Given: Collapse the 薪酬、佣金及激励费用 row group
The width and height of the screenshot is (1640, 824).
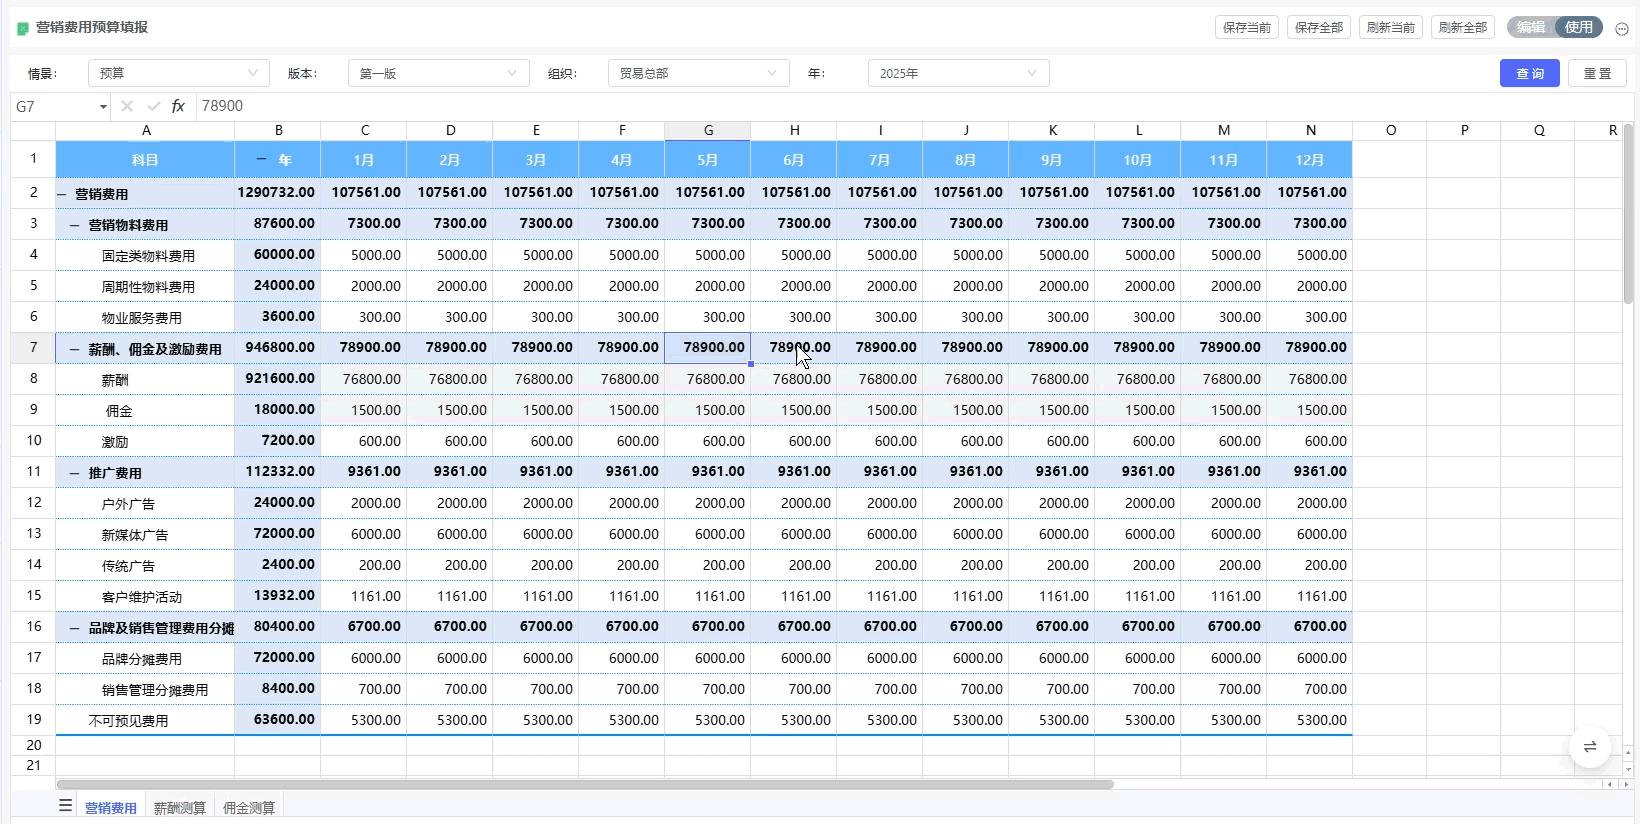Looking at the screenshot, I should coord(75,349).
